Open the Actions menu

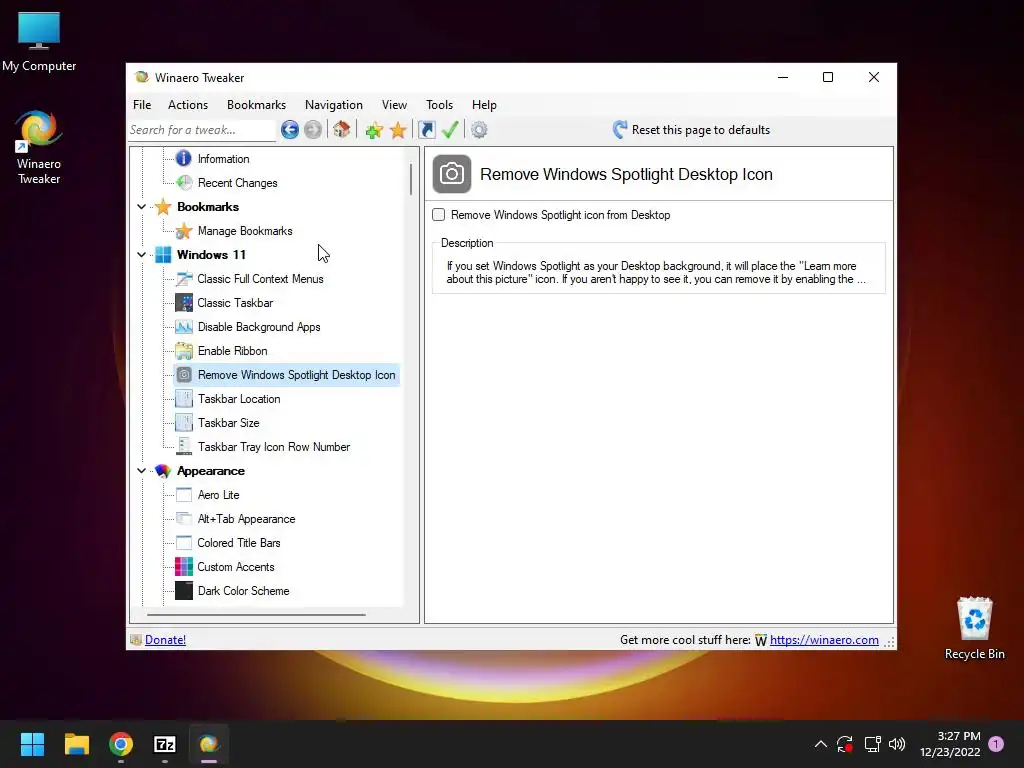click(x=187, y=104)
